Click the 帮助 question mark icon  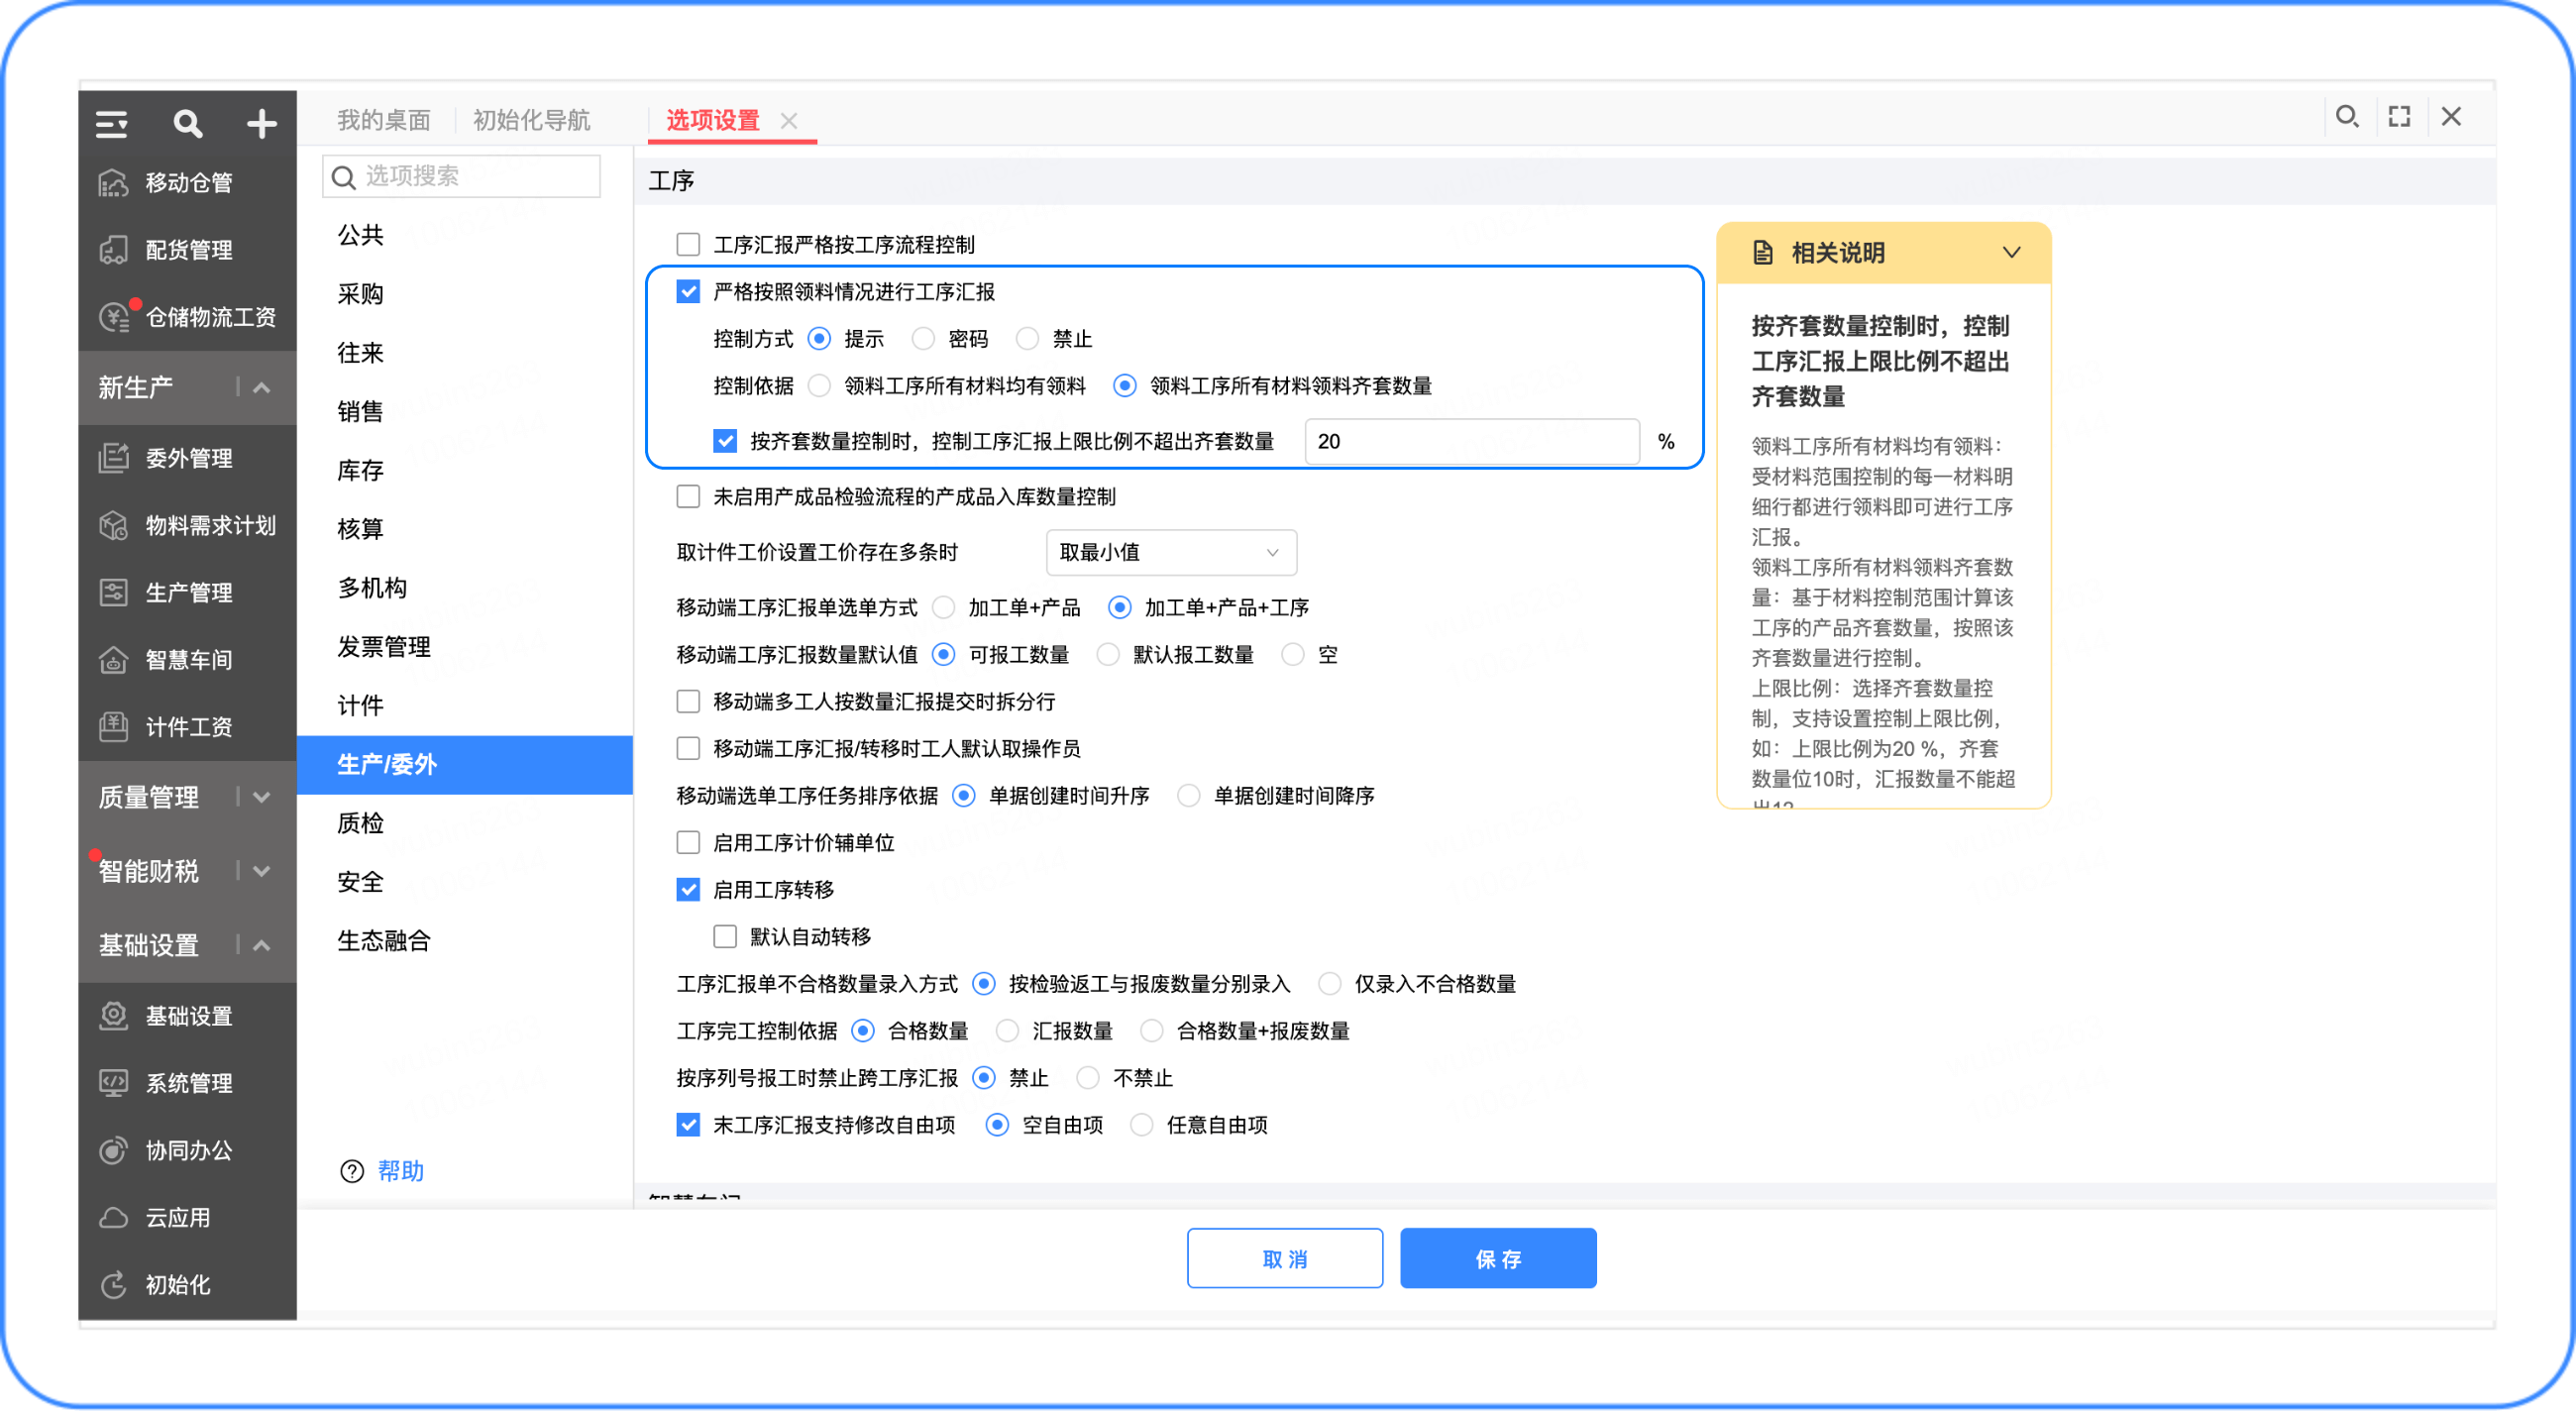click(x=351, y=1171)
